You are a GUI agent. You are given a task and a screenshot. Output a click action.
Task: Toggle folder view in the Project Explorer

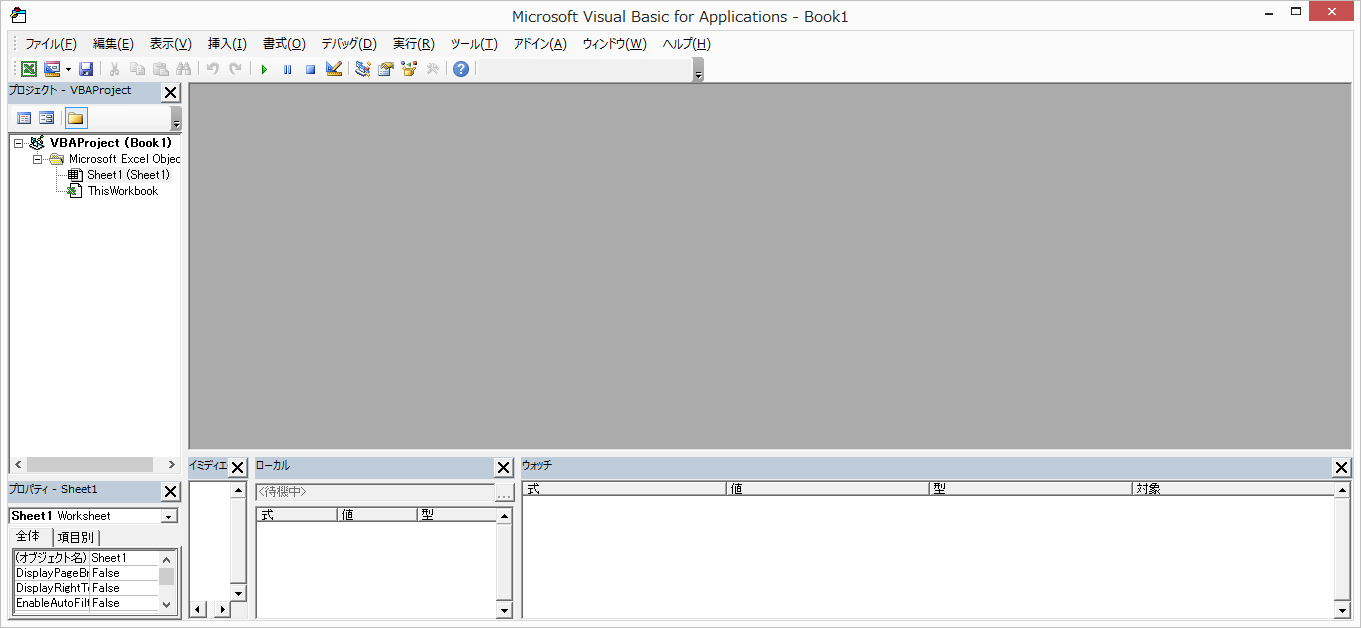click(75, 118)
